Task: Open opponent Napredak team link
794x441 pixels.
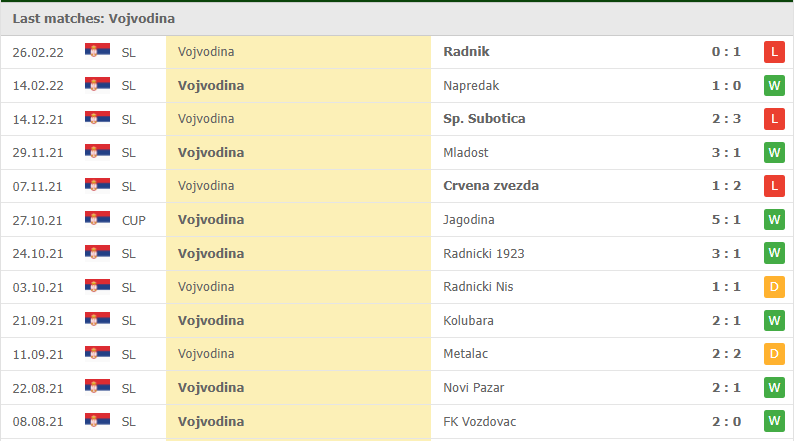Action: (x=471, y=86)
